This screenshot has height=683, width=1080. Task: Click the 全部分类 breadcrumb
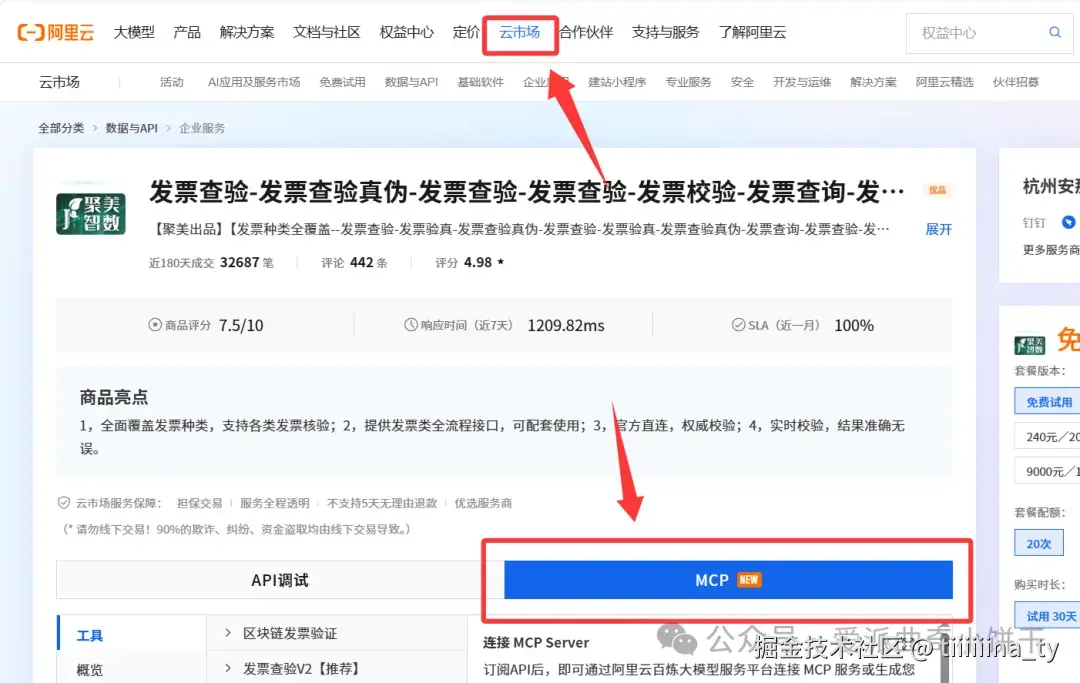61,128
